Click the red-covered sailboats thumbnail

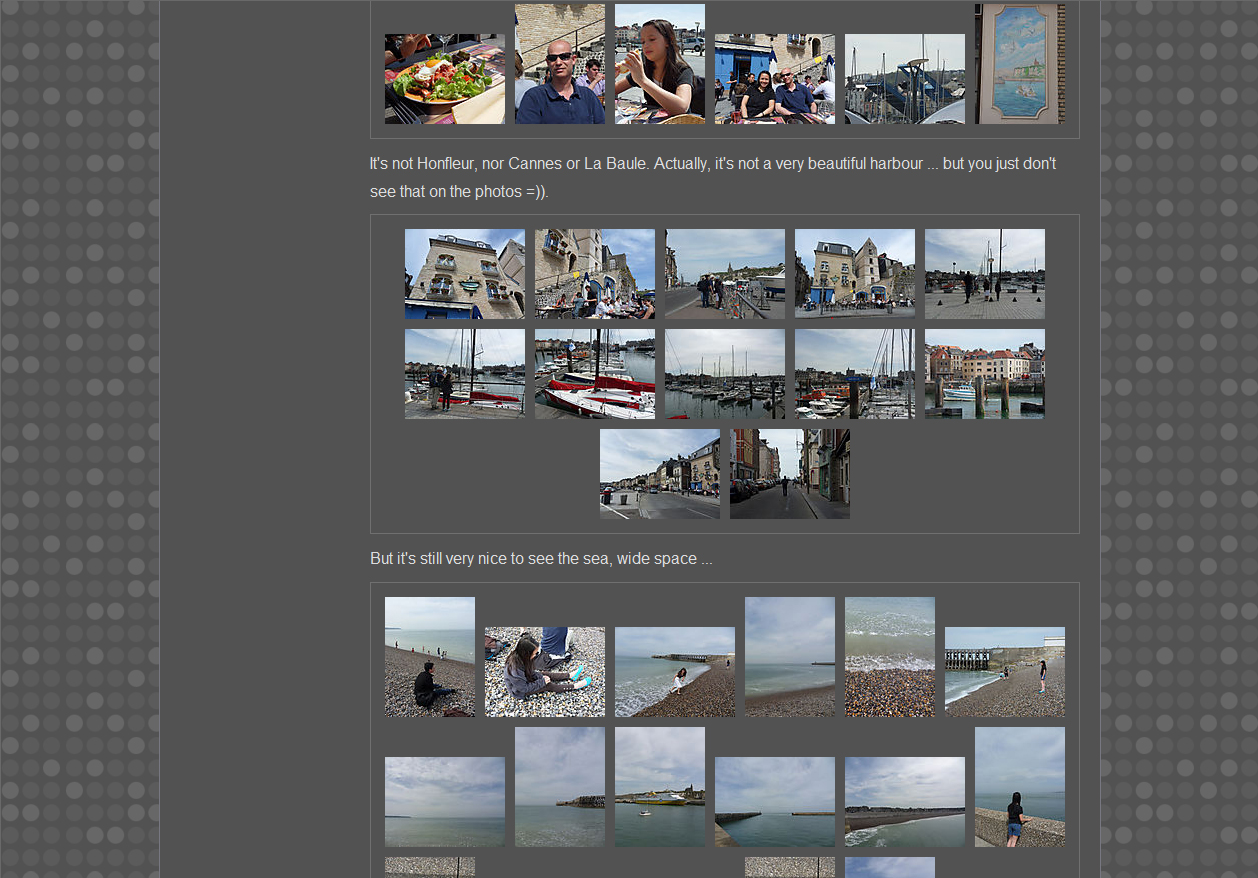coord(594,374)
